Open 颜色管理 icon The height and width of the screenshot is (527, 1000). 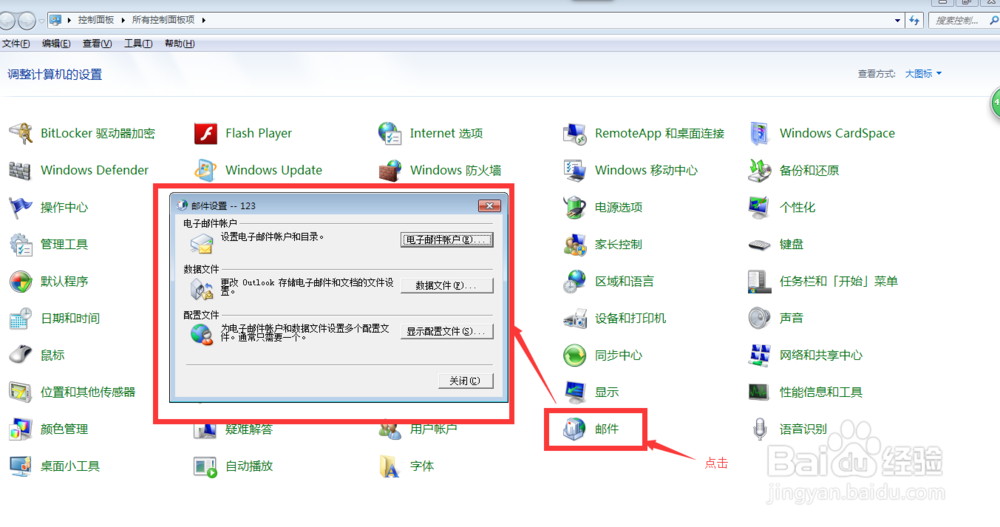20,429
